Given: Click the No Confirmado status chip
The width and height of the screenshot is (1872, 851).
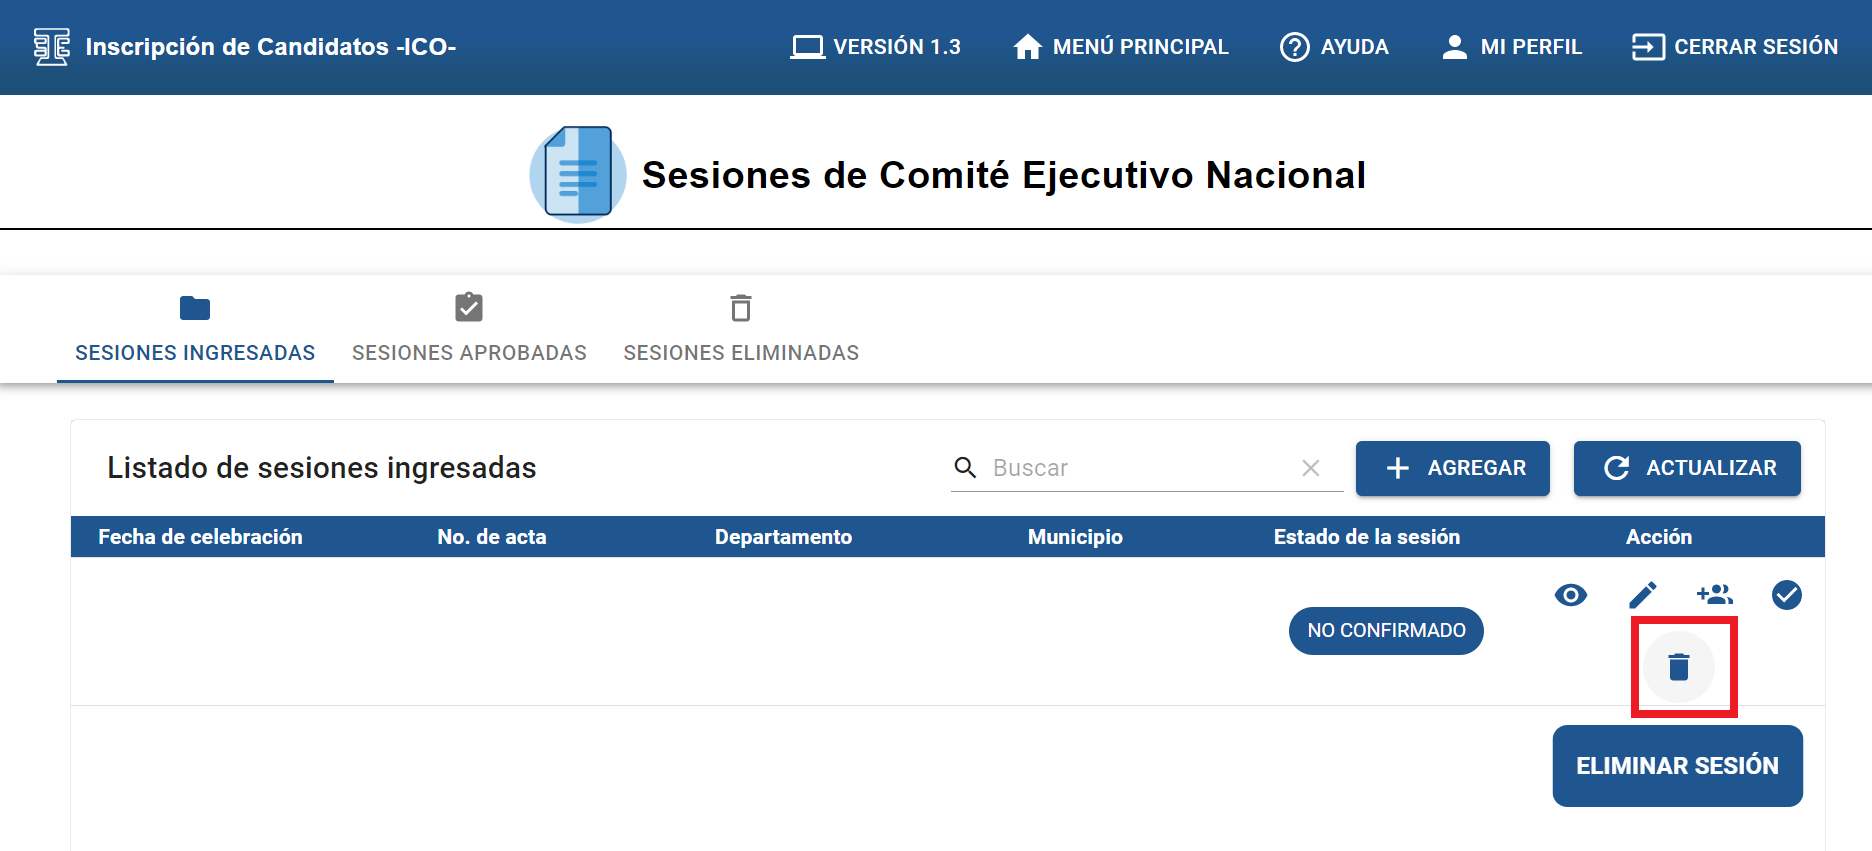Looking at the screenshot, I should (1385, 631).
